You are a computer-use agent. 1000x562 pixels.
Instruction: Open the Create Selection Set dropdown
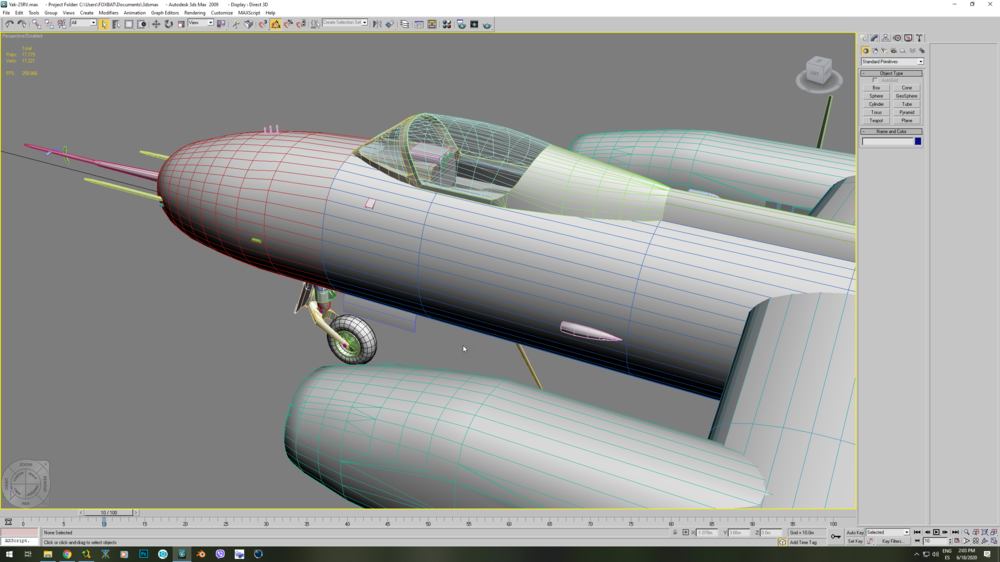(344, 23)
